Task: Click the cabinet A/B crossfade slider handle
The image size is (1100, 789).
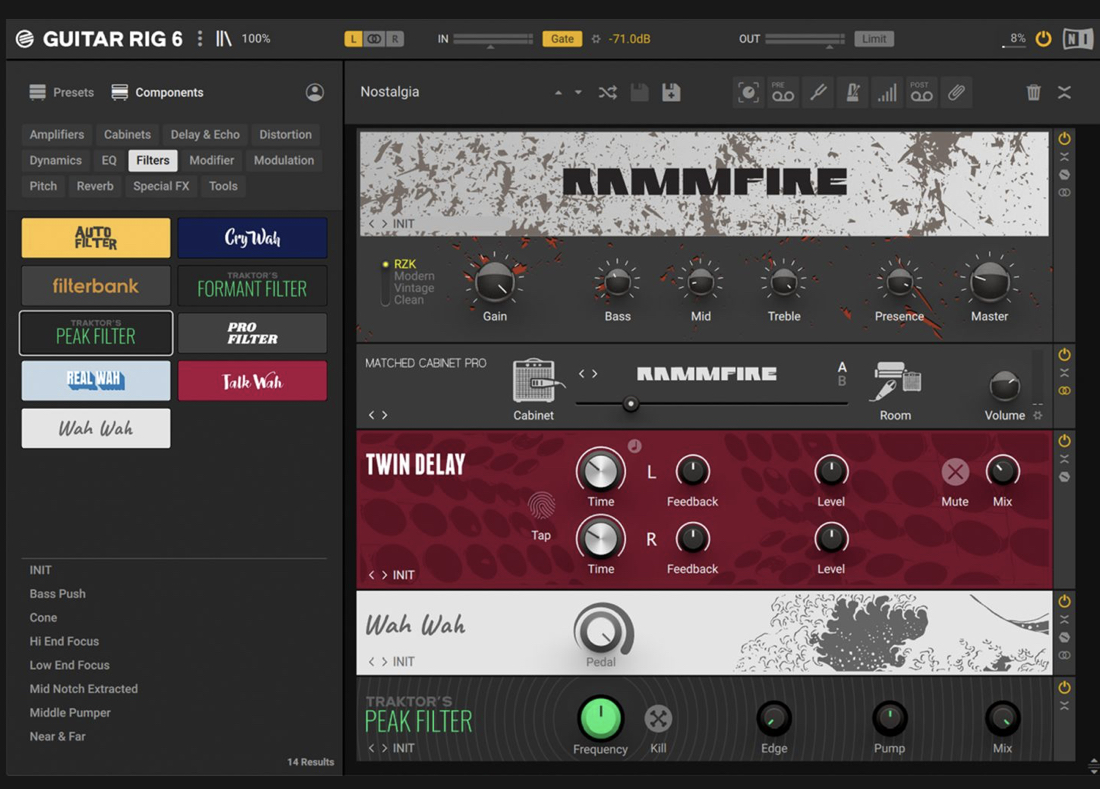Action: tap(631, 403)
